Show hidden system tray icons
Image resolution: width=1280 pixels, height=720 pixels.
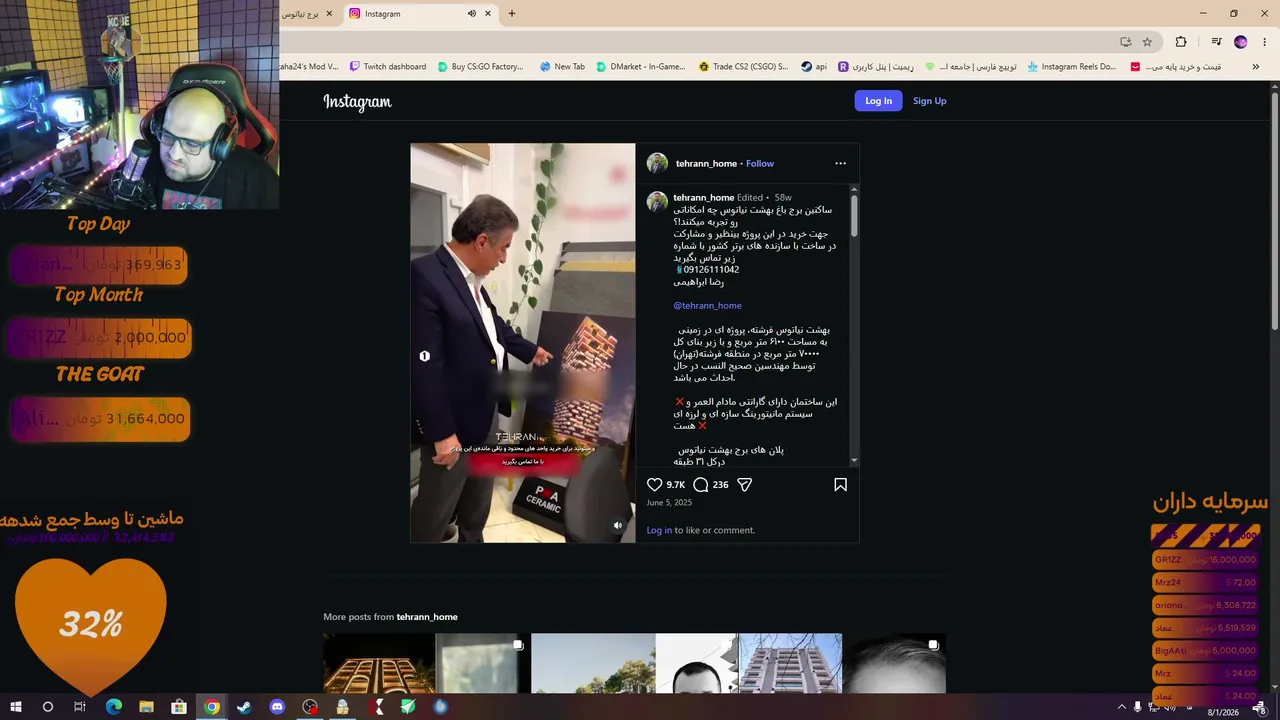(x=1121, y=707)
